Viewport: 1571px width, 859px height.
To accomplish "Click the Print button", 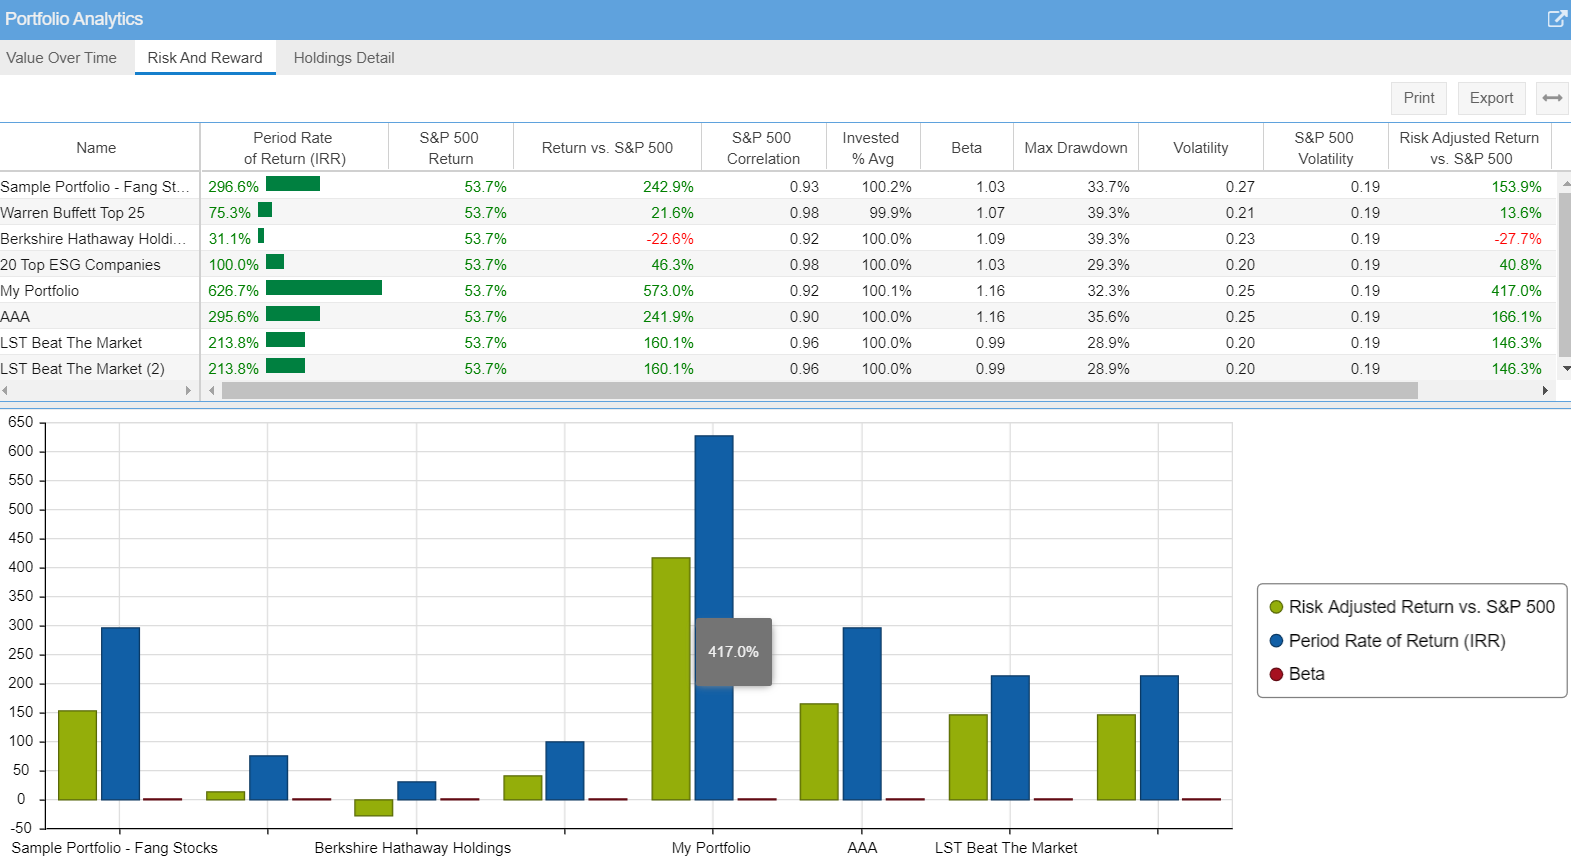I will pyautogui.click(x=1419, y=98).
